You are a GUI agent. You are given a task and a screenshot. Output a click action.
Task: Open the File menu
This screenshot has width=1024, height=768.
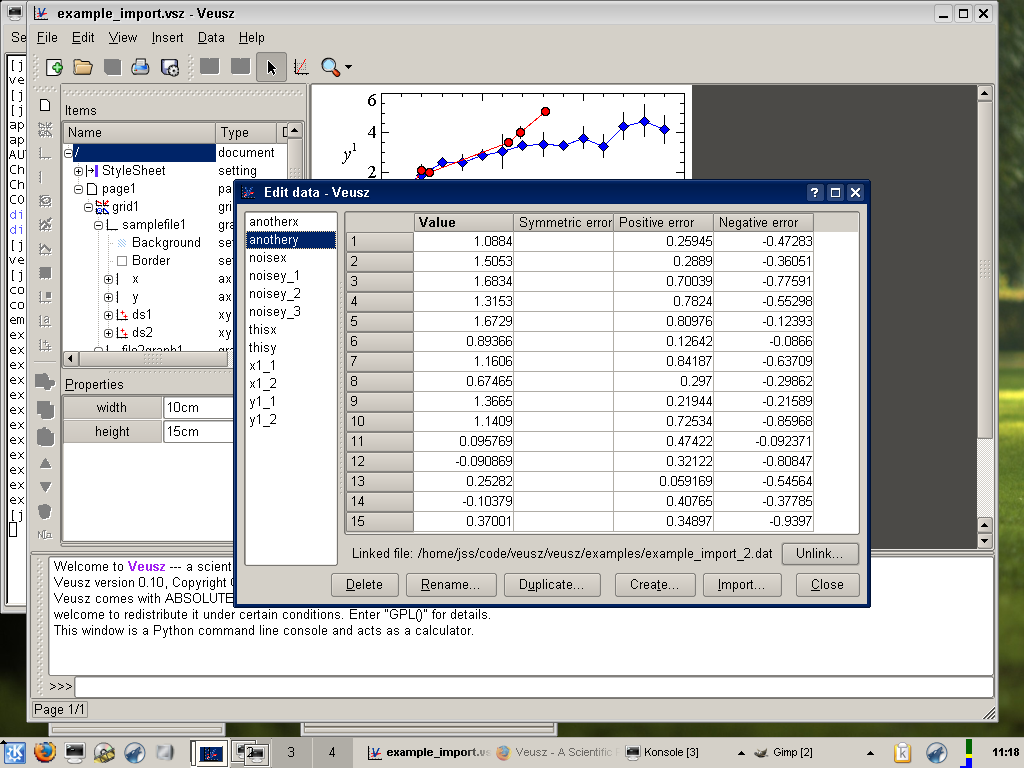(47, 38)
